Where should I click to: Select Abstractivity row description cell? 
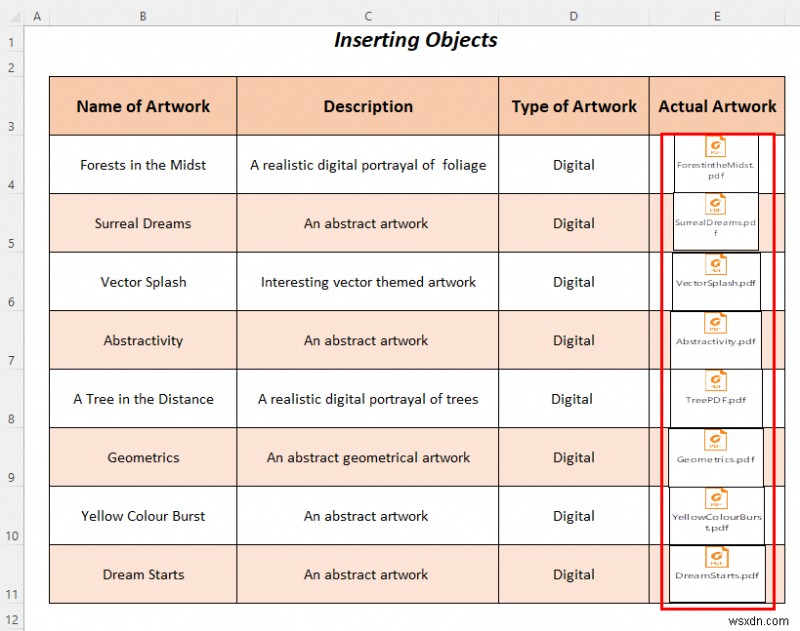(x=367, y=340)
